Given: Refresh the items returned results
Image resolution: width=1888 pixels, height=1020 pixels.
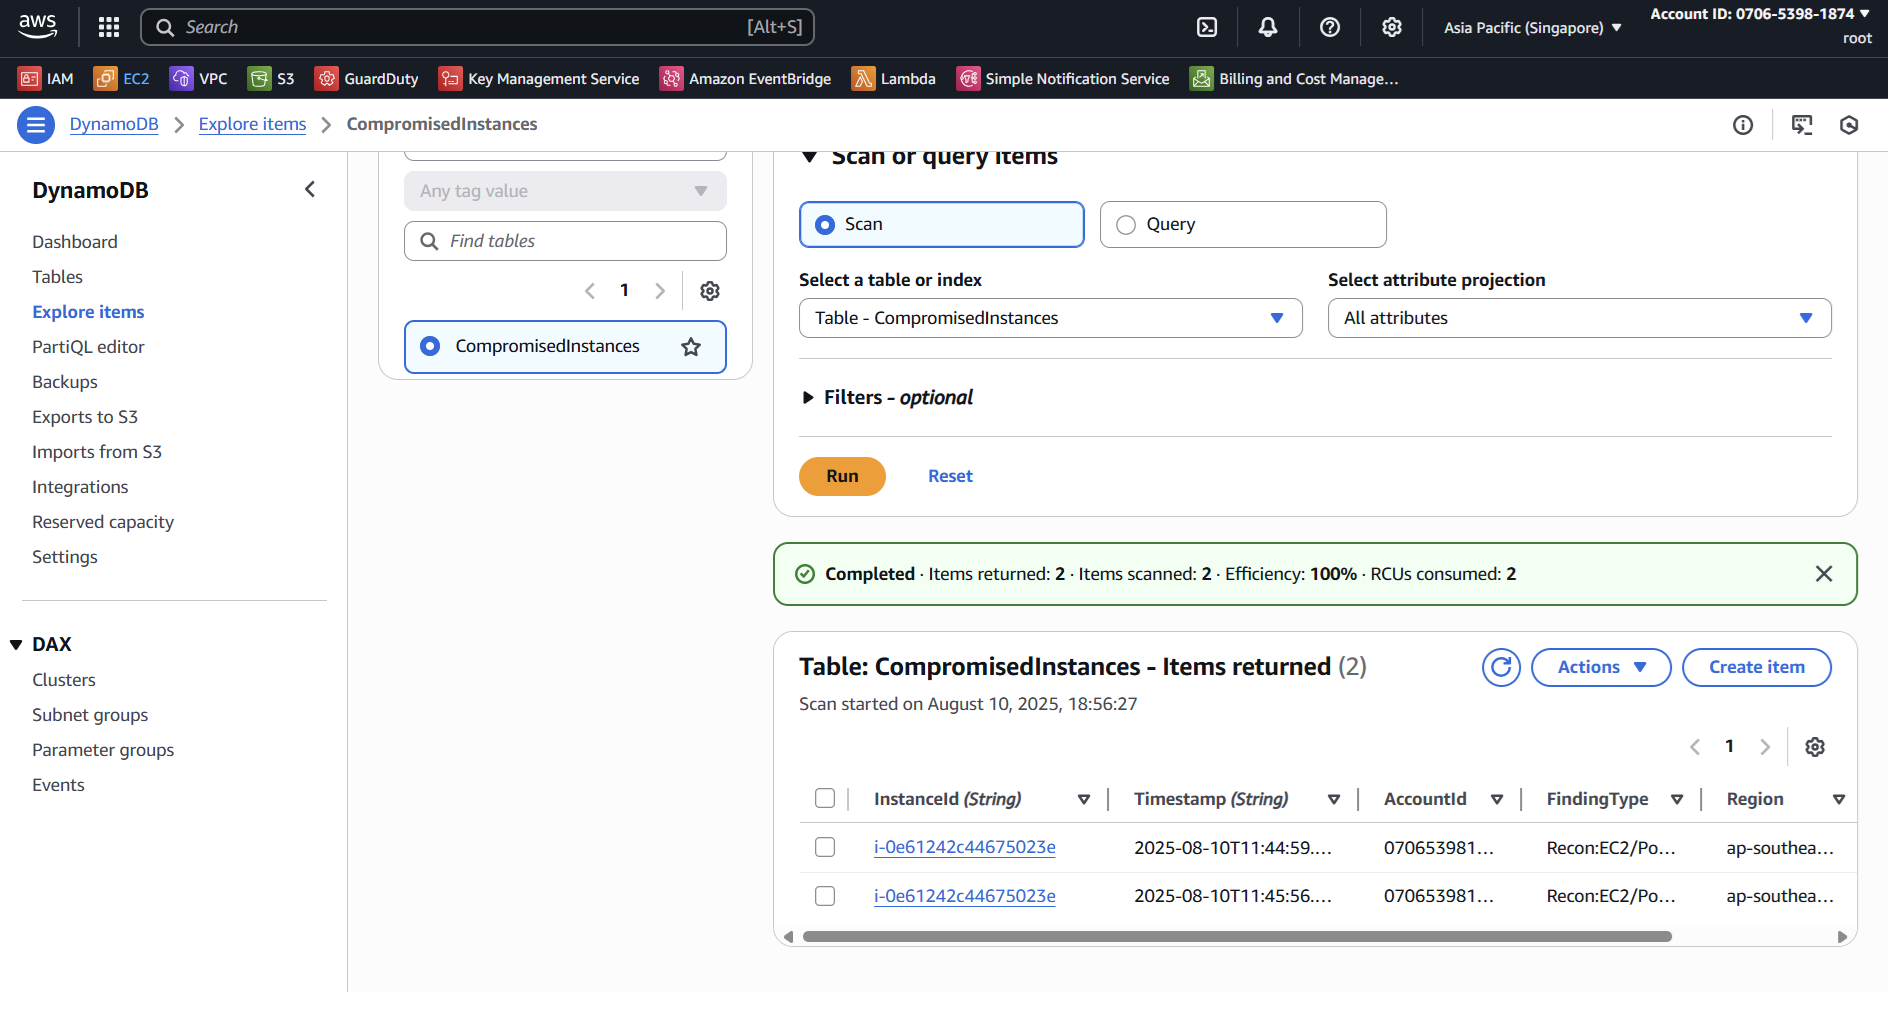Looking at the screenshot, I should pyautogui.click(x=1501, y=667).
